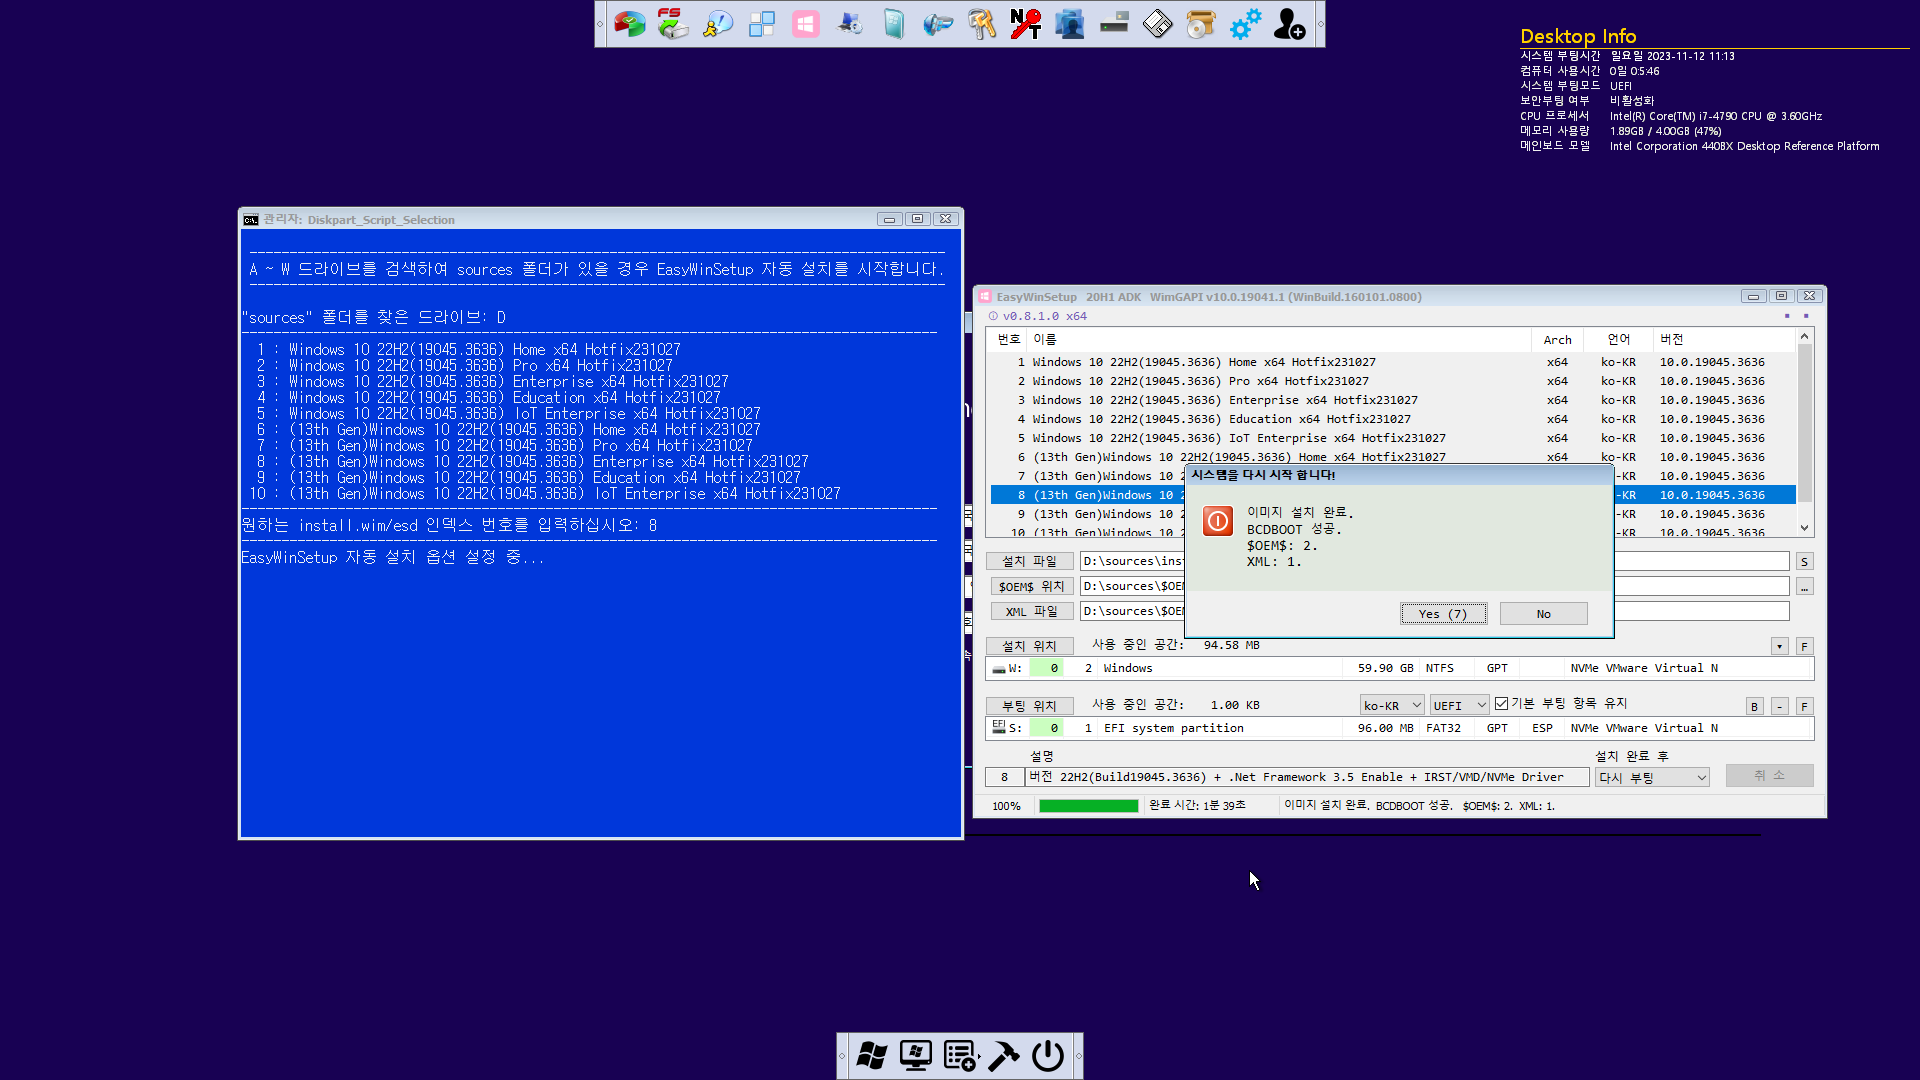Click the 언어 column header

(x=1618, y=340)
